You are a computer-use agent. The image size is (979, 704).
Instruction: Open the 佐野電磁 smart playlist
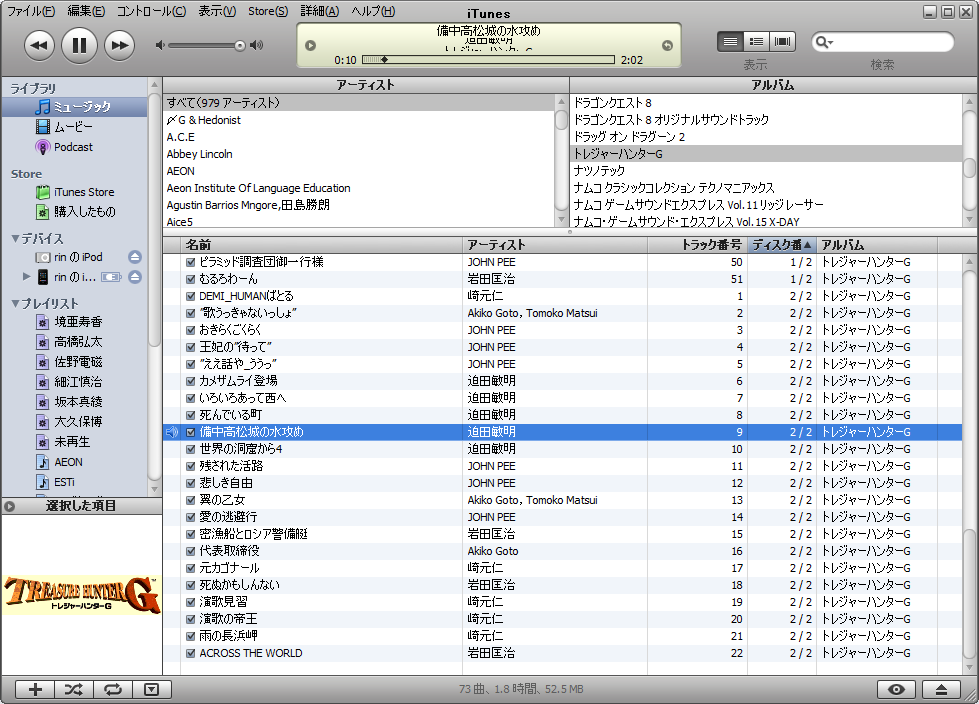point(74,361)
